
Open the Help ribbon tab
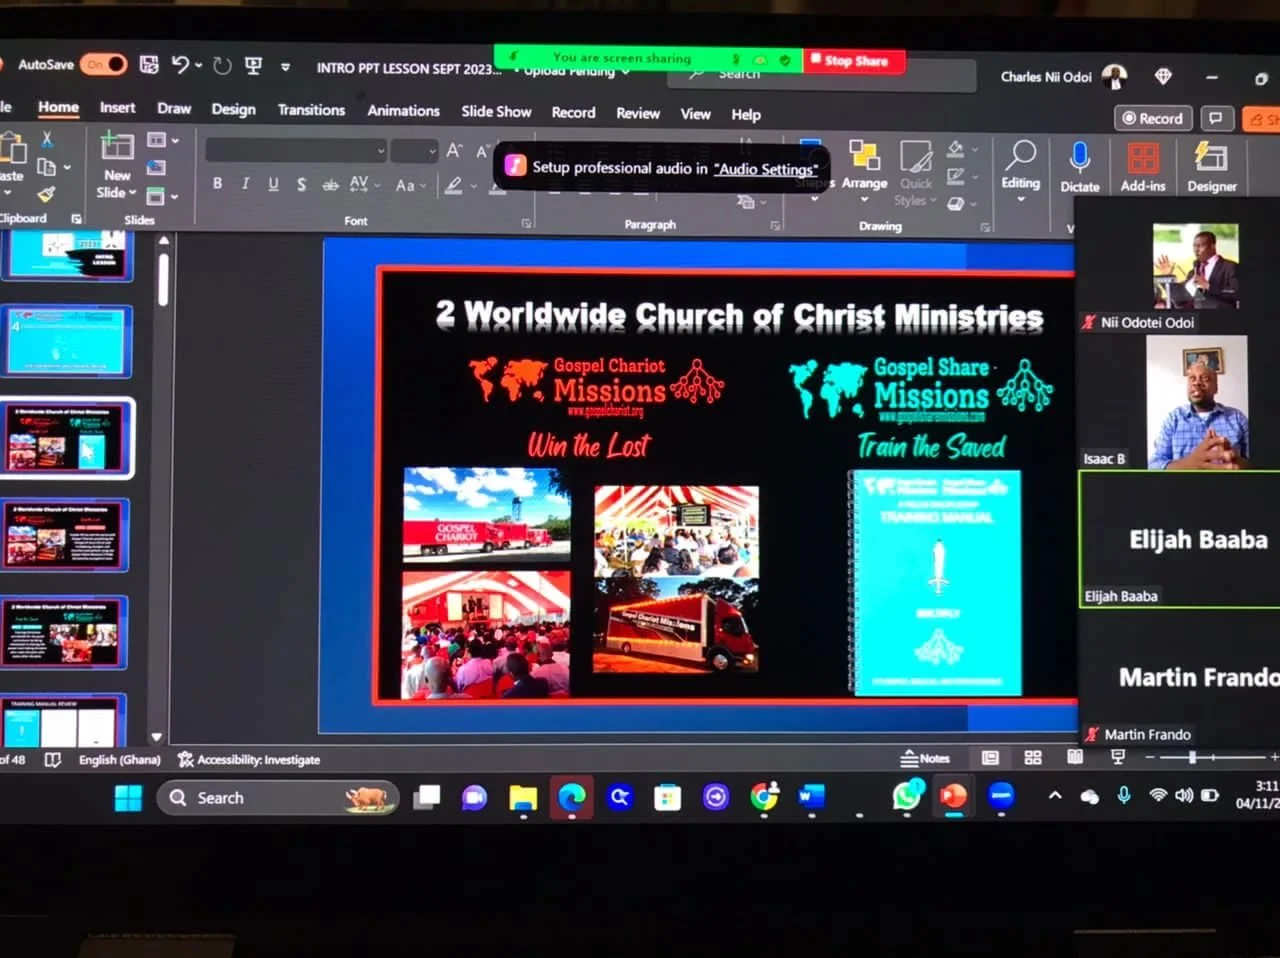(746, 115)
